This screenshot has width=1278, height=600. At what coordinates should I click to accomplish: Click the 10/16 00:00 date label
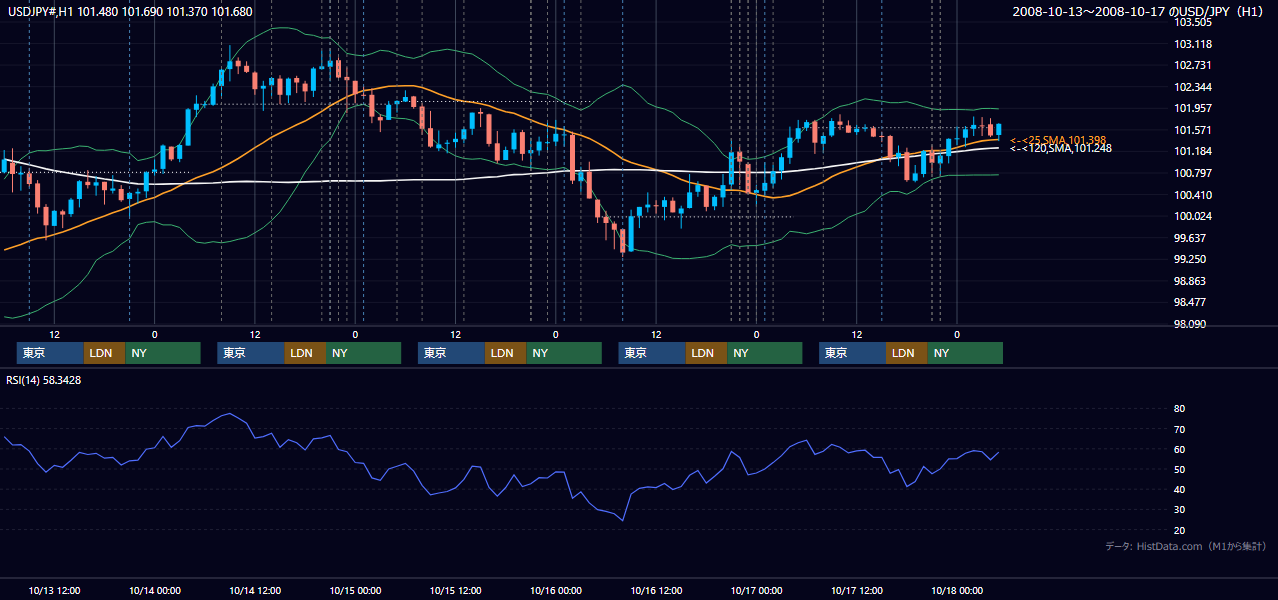point(556,590)
